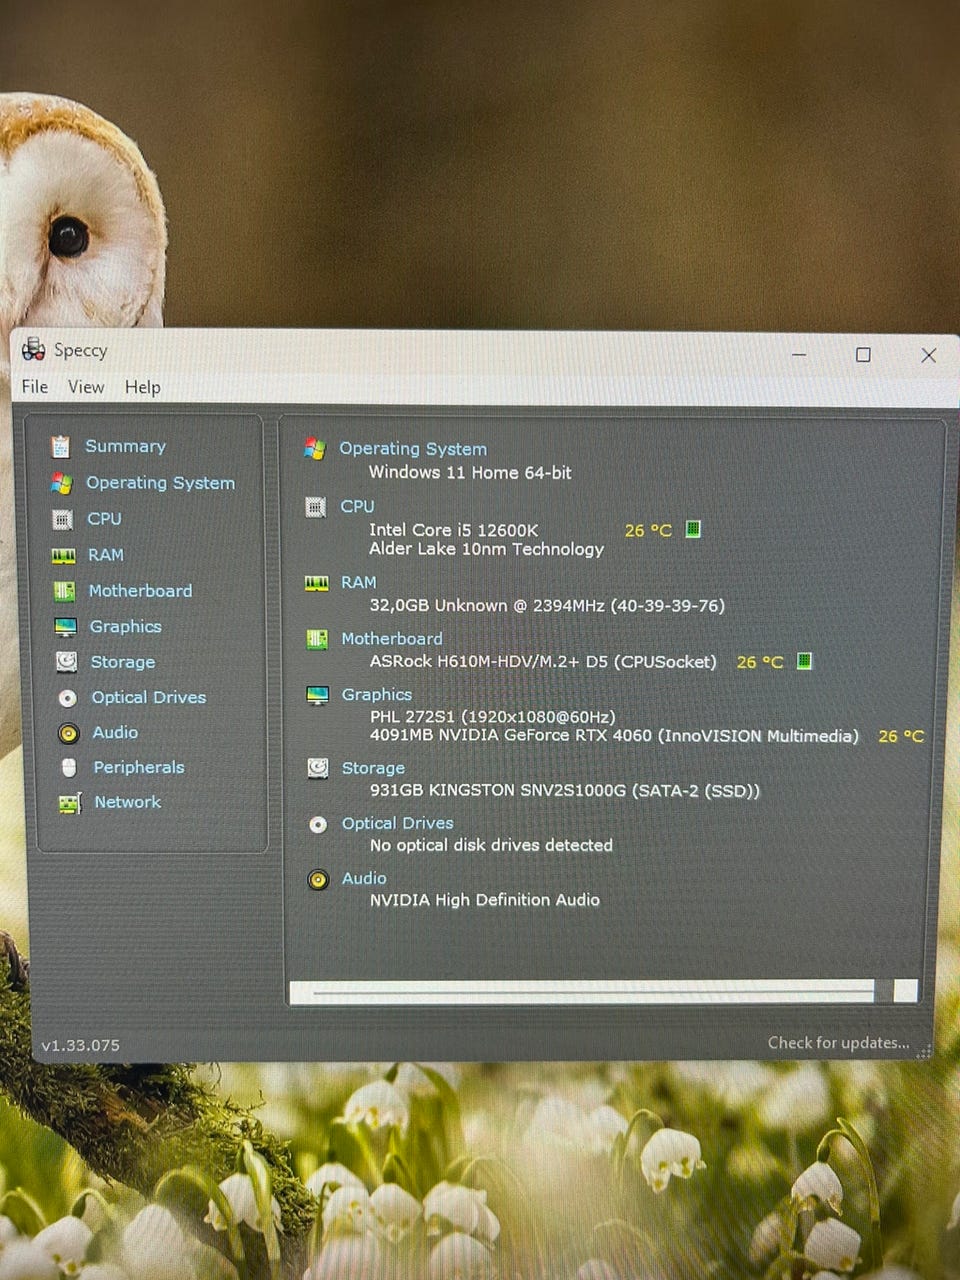The height and width of the screenshot is (1280, 960).
Task: Open the Help menu
Action: pos(142,387)
